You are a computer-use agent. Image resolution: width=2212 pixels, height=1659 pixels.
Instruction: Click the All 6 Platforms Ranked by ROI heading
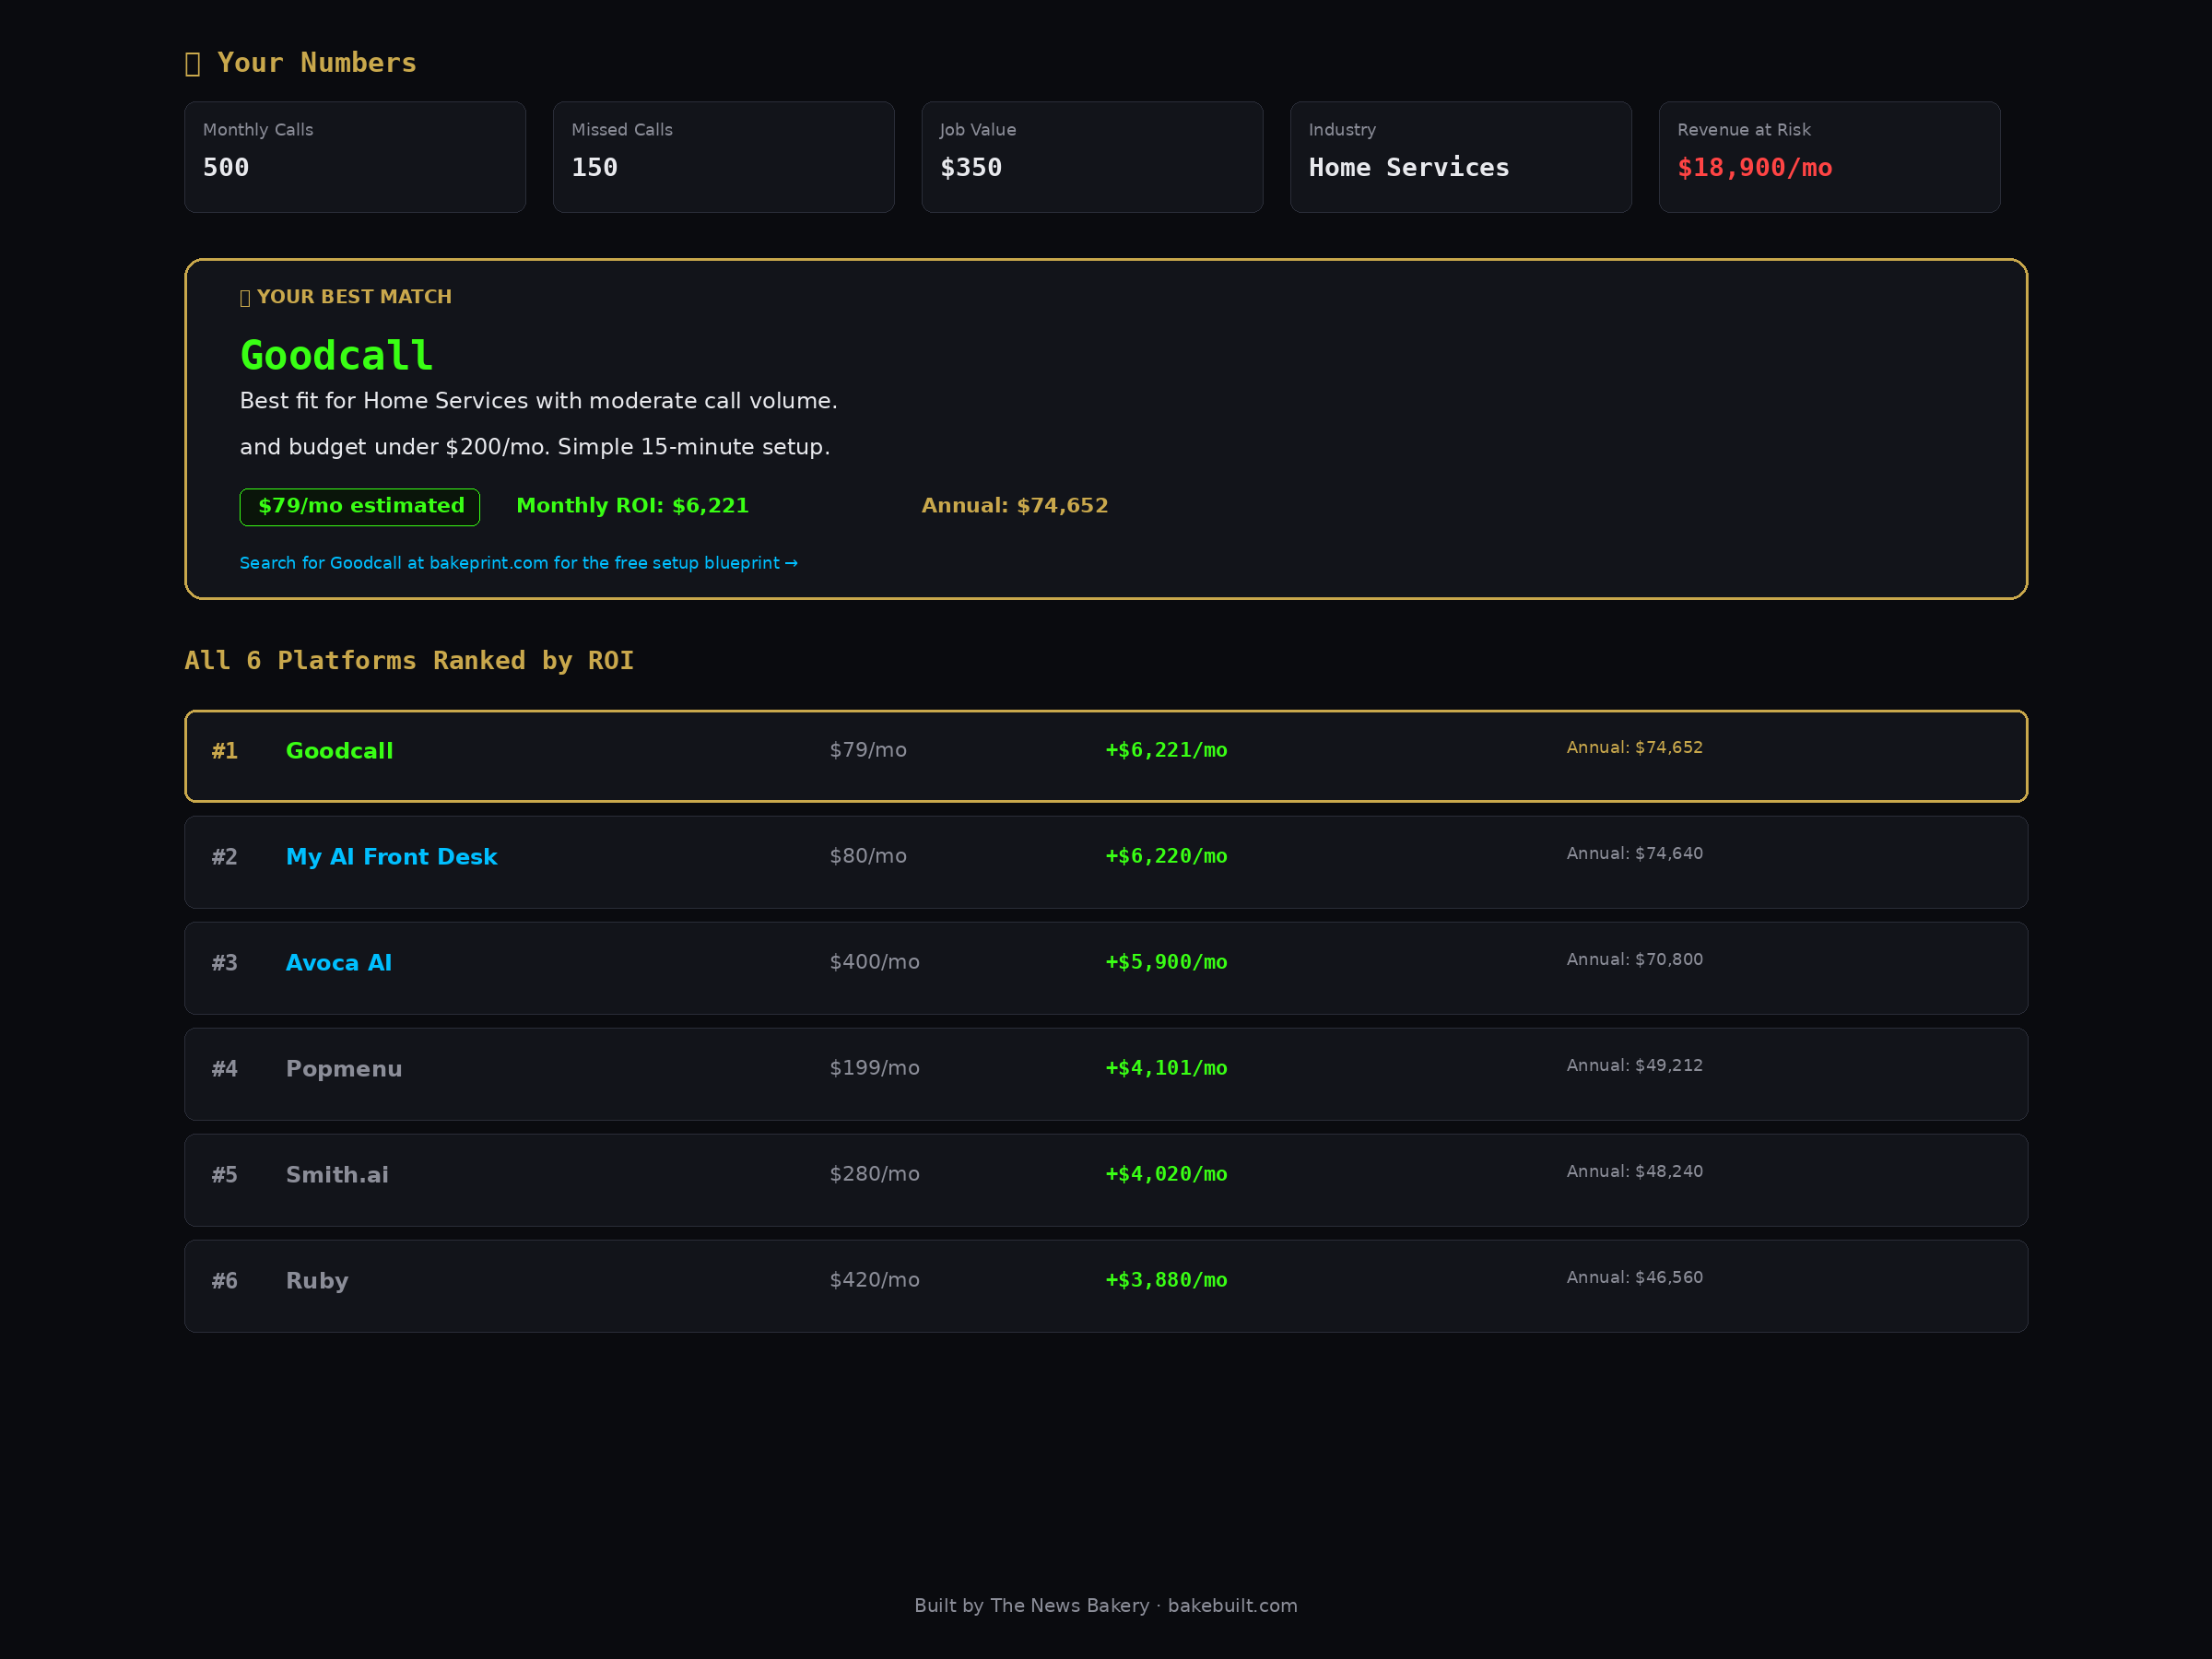409,661
